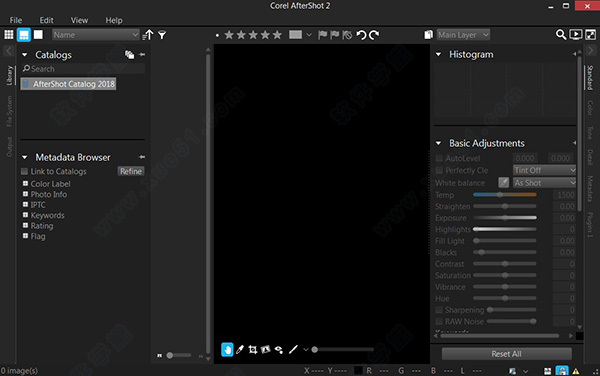Enable the RAW Noise checkbox

[439, 321]
